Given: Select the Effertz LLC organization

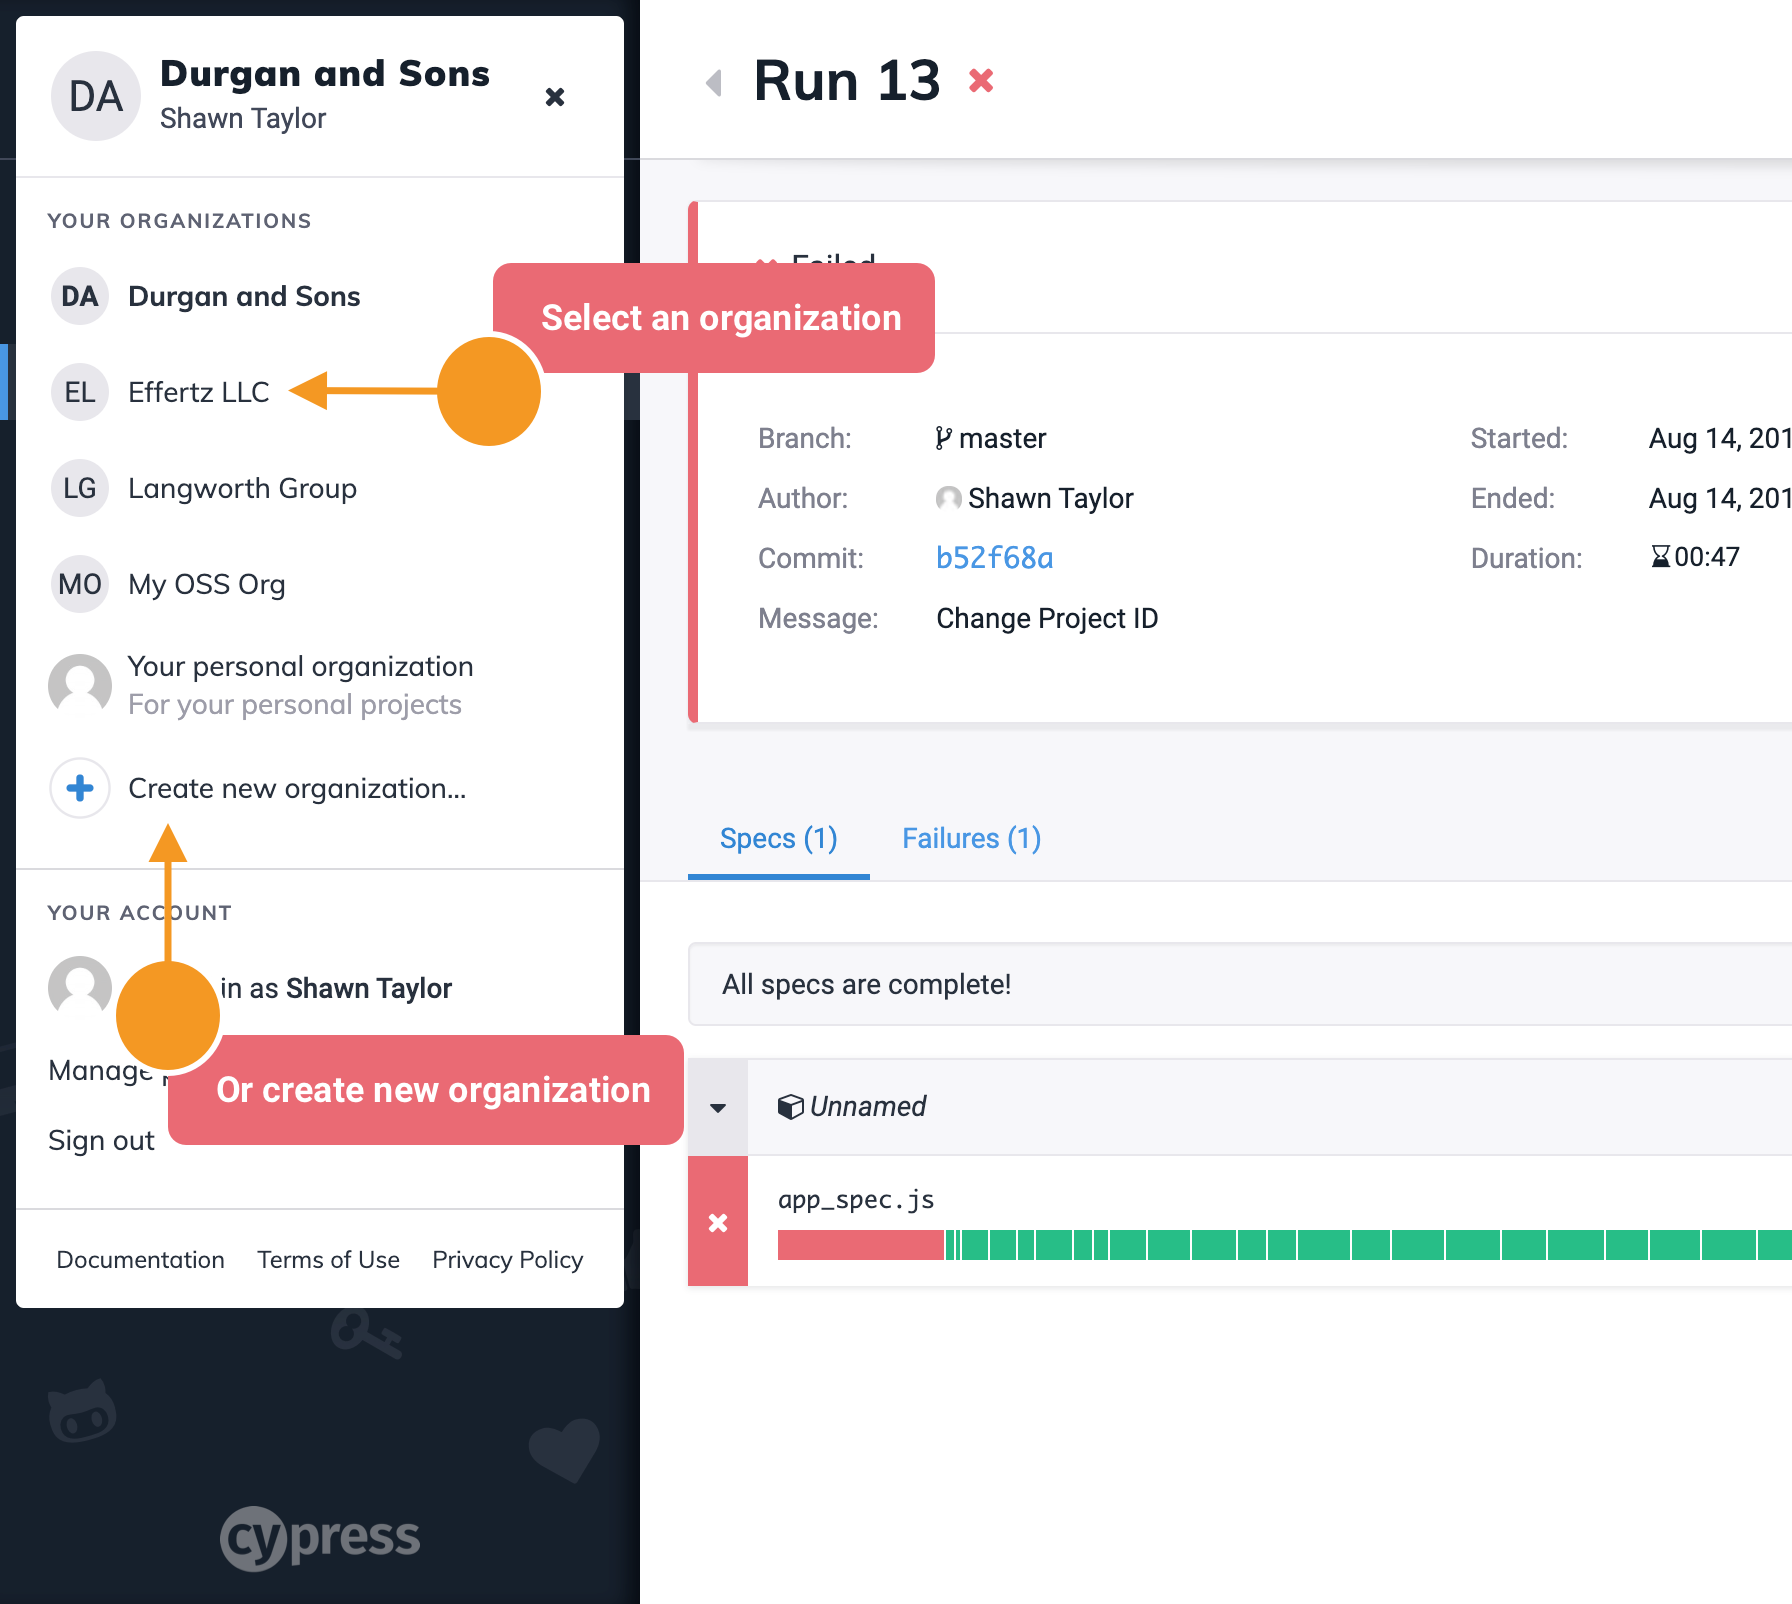Looking at the screenshot, I should pos(198,392).
